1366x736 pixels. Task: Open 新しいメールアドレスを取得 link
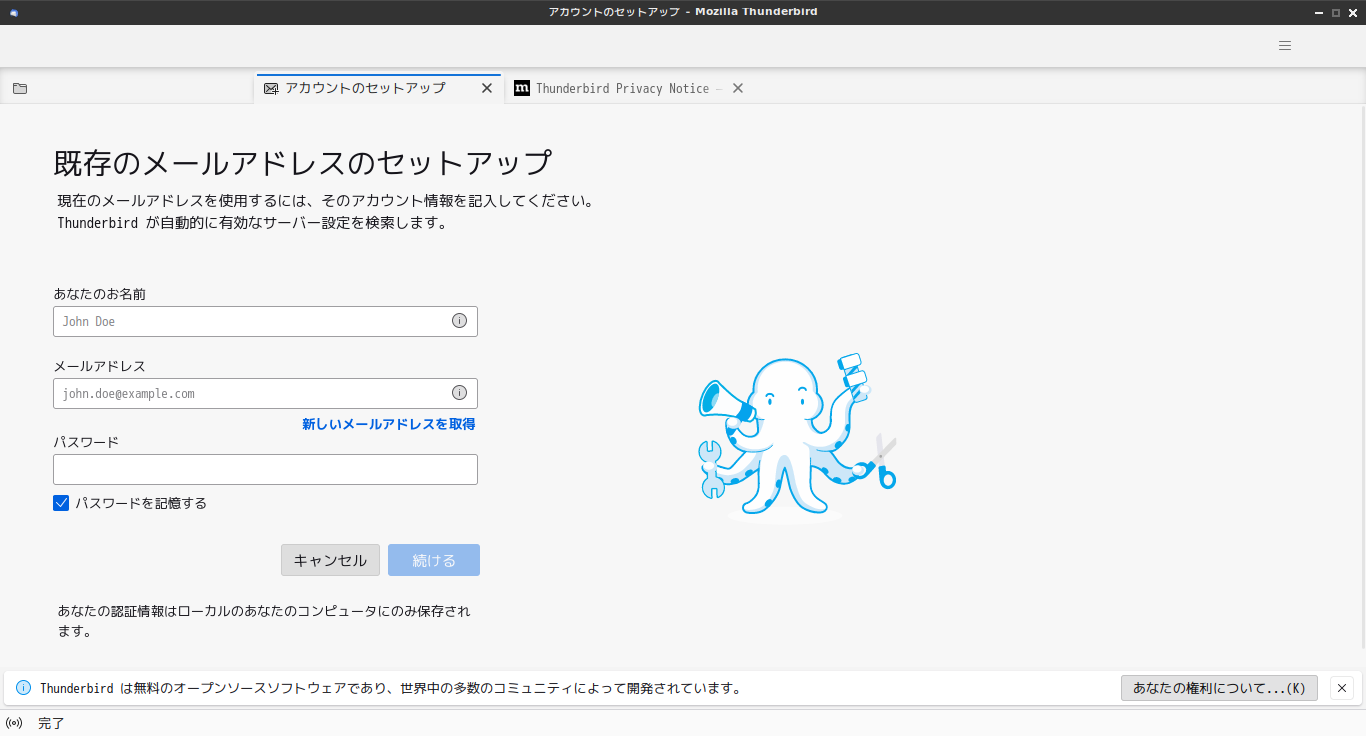click(389, 424)
